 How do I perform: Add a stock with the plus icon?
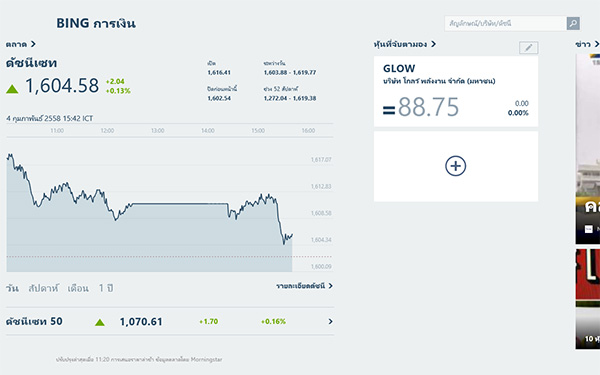pyautogui.click(x=455, y=166)
